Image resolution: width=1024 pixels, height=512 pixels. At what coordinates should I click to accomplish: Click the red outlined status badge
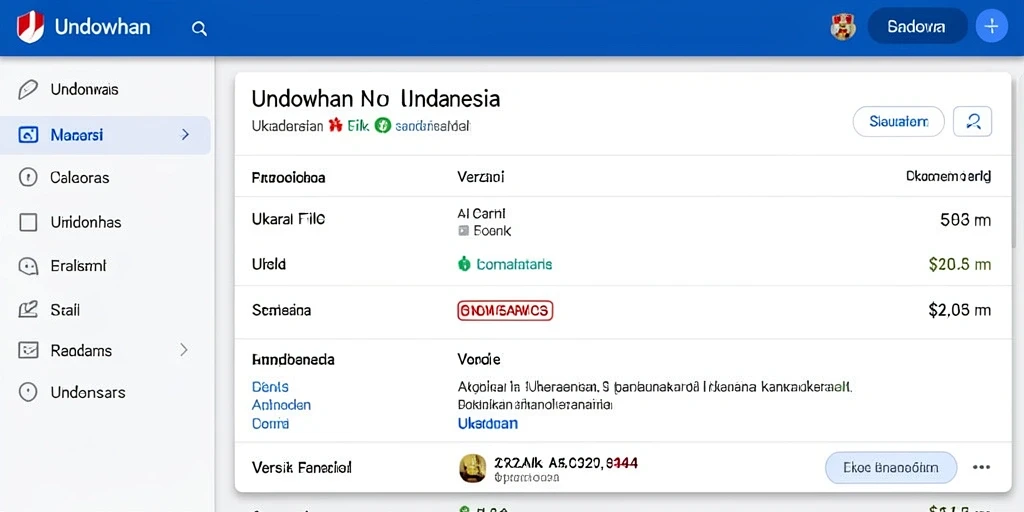coord(505,311)
